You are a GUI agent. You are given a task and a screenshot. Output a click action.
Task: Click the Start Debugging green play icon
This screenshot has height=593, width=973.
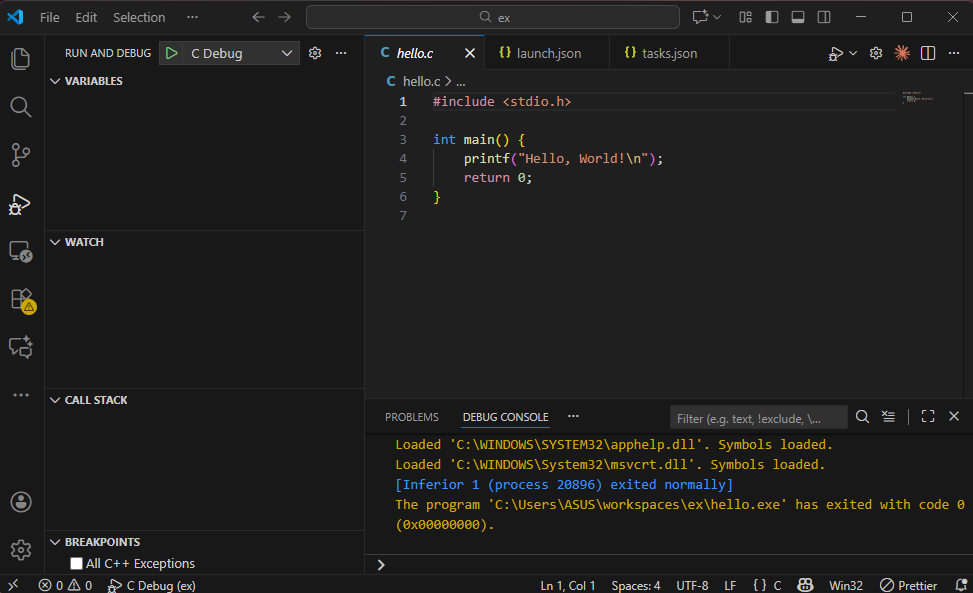172,53
